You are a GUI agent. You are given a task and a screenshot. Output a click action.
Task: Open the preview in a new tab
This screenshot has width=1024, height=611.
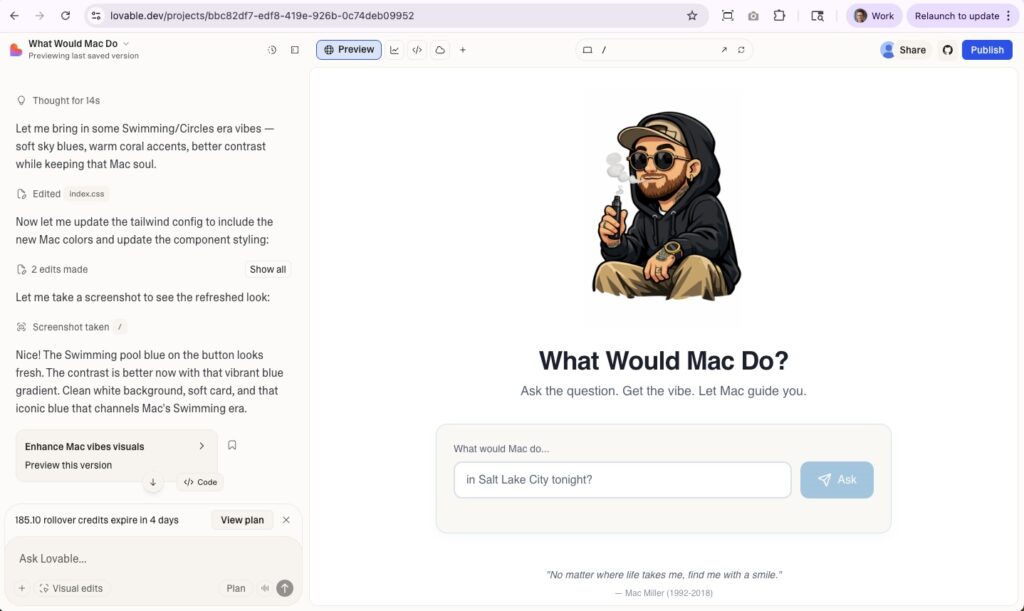coord(724,50)
